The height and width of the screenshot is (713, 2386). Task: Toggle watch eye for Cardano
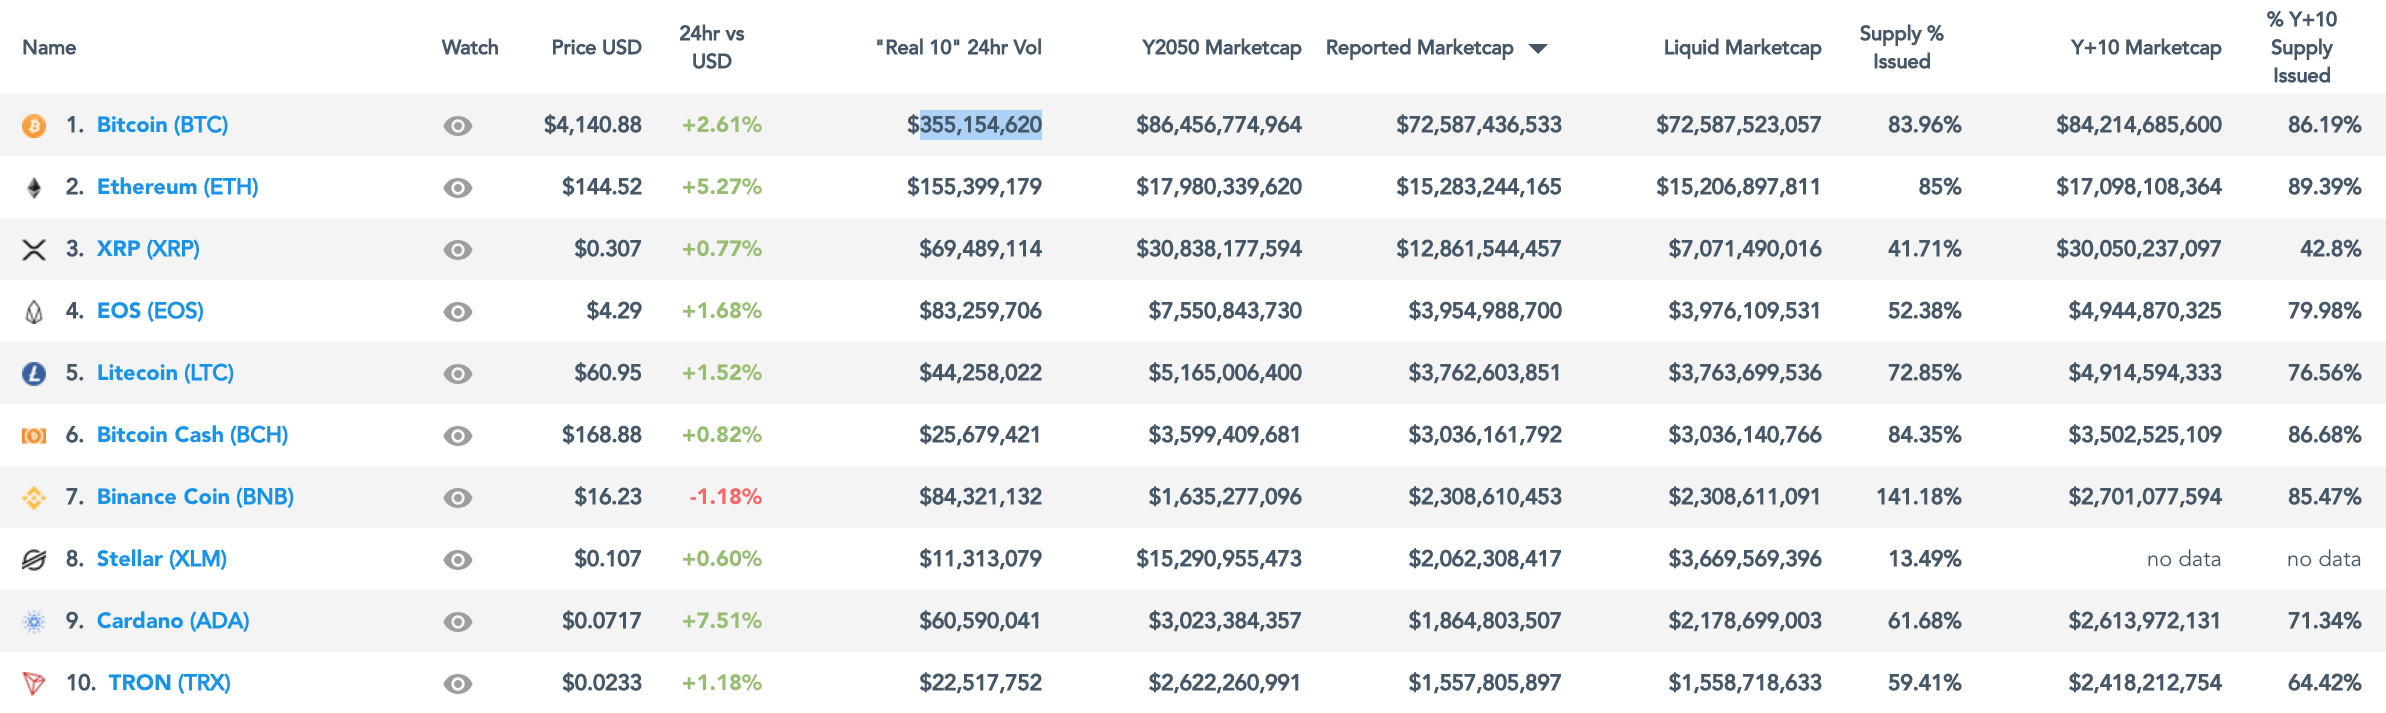[x=458, y=622]
